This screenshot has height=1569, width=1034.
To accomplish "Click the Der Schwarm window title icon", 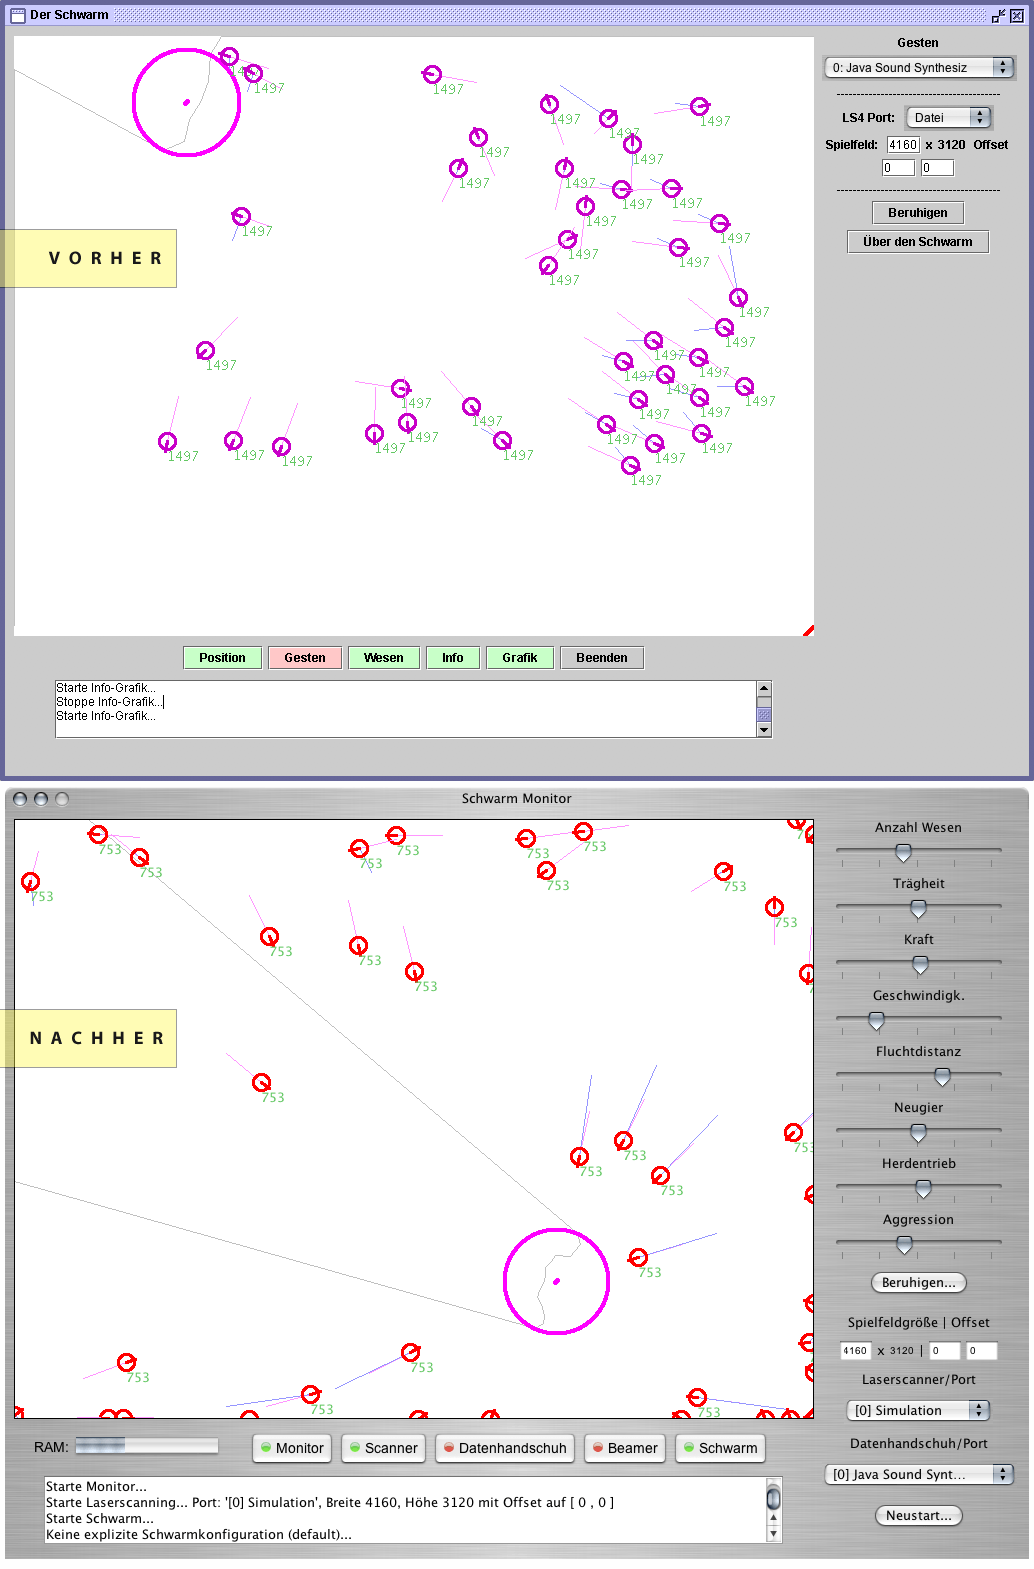I will pyautogui.click(x=17, y=15).
